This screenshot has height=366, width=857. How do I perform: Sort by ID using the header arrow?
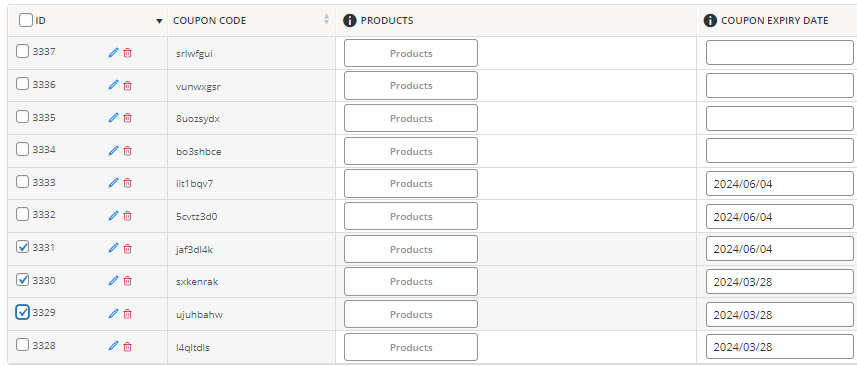tap(159, 21)
